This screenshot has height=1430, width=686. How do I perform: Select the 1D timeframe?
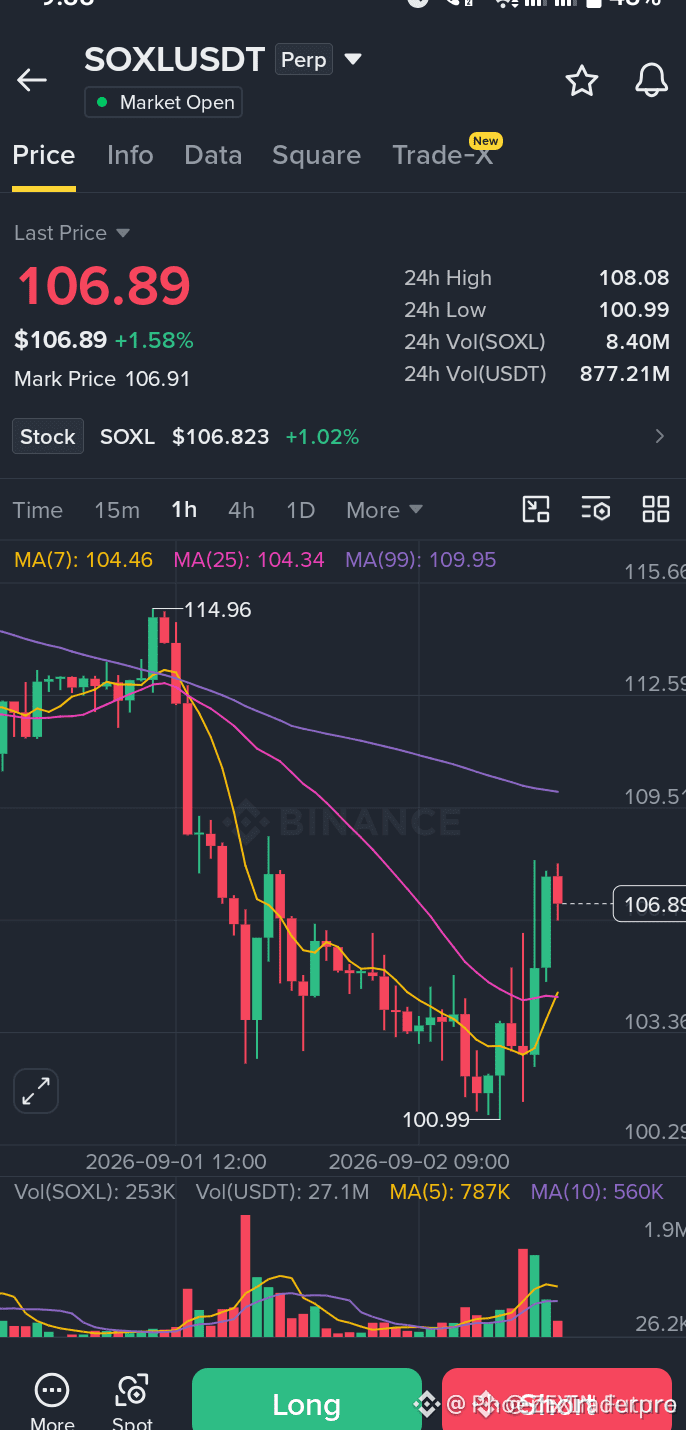[x=300, y=510]
